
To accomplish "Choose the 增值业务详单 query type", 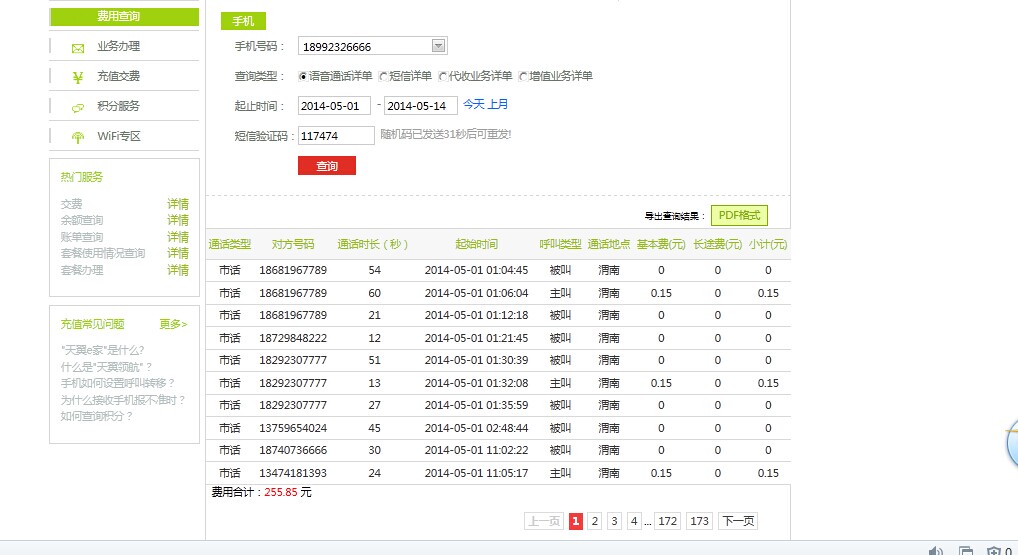I will tap(523, 77).
